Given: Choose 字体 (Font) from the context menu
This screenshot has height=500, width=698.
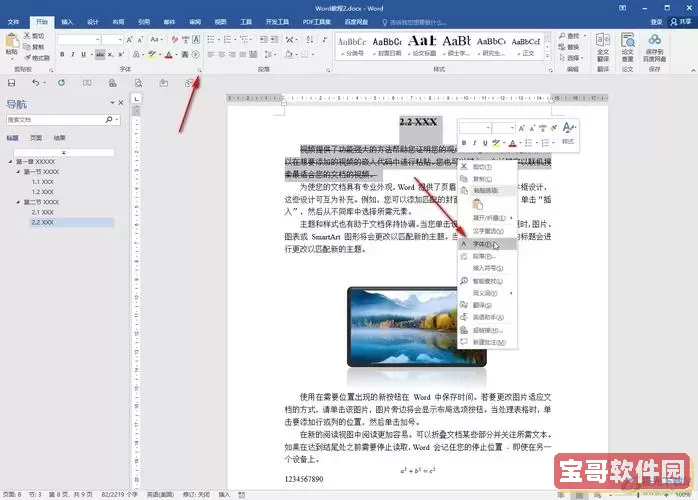Looking at the screenshot, I should pyautogui.click(x=487, y=244).
